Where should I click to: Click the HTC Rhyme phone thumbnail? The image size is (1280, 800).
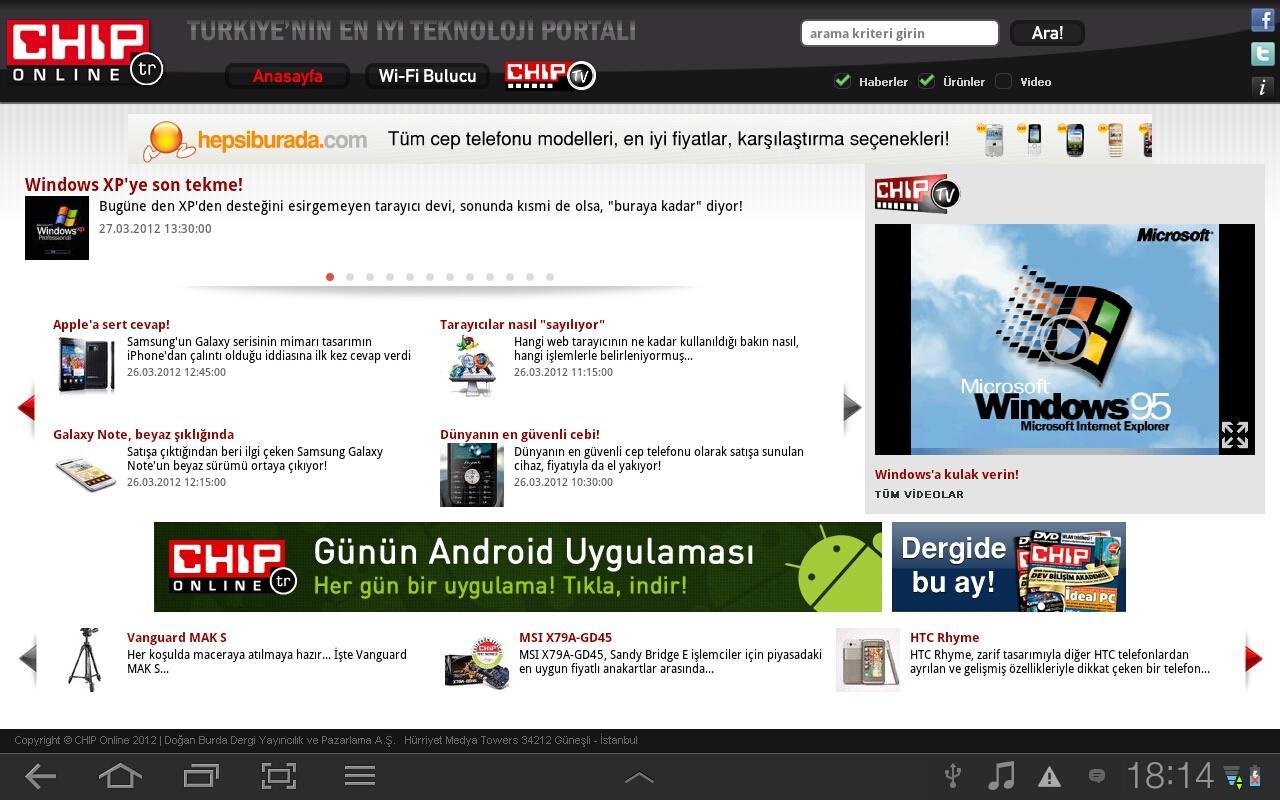click(868, 659)
